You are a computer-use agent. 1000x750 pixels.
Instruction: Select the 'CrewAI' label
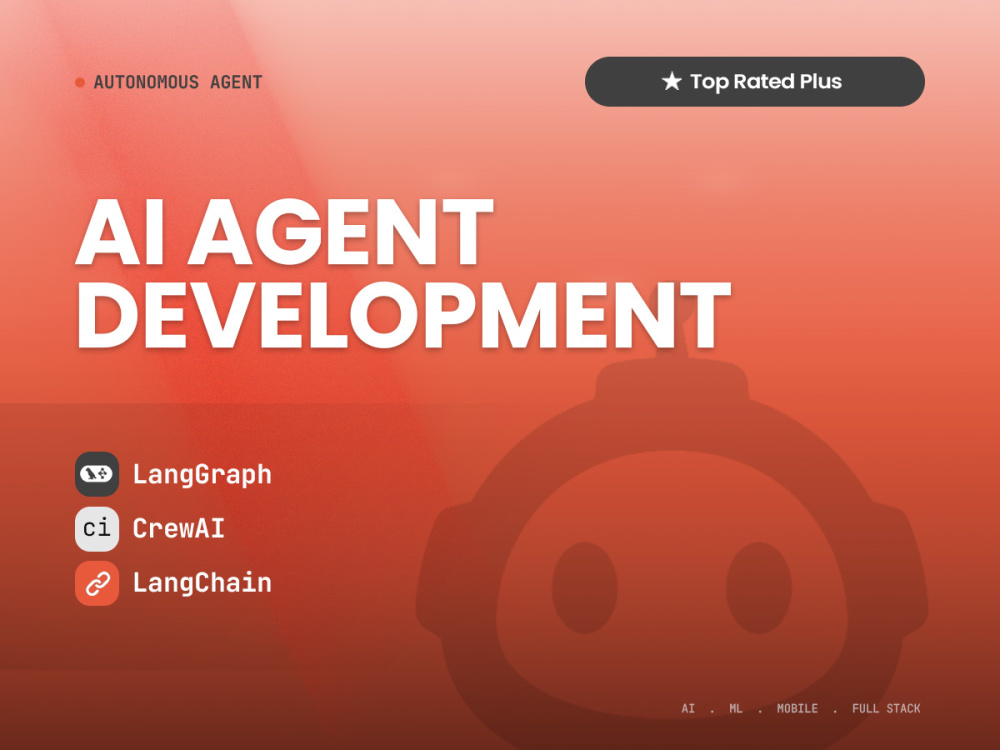coord(179,529)
